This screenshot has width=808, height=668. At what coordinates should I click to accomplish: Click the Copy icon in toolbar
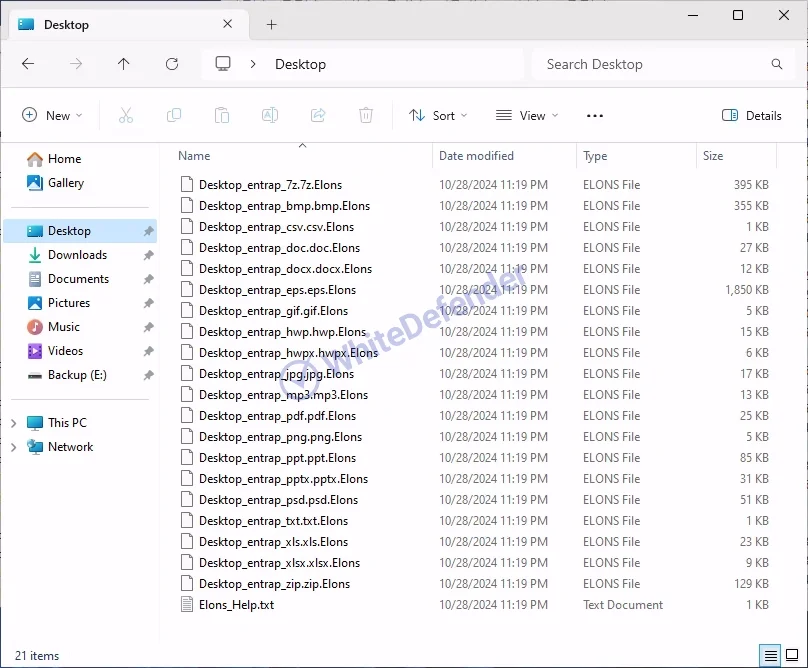pos(174,115)
